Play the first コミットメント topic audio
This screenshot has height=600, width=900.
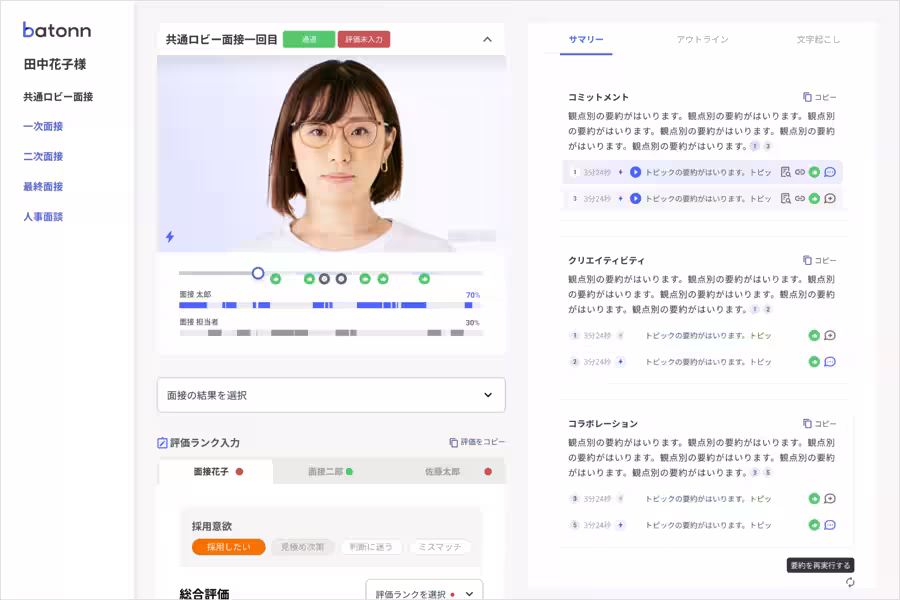(x=635, y=172)
